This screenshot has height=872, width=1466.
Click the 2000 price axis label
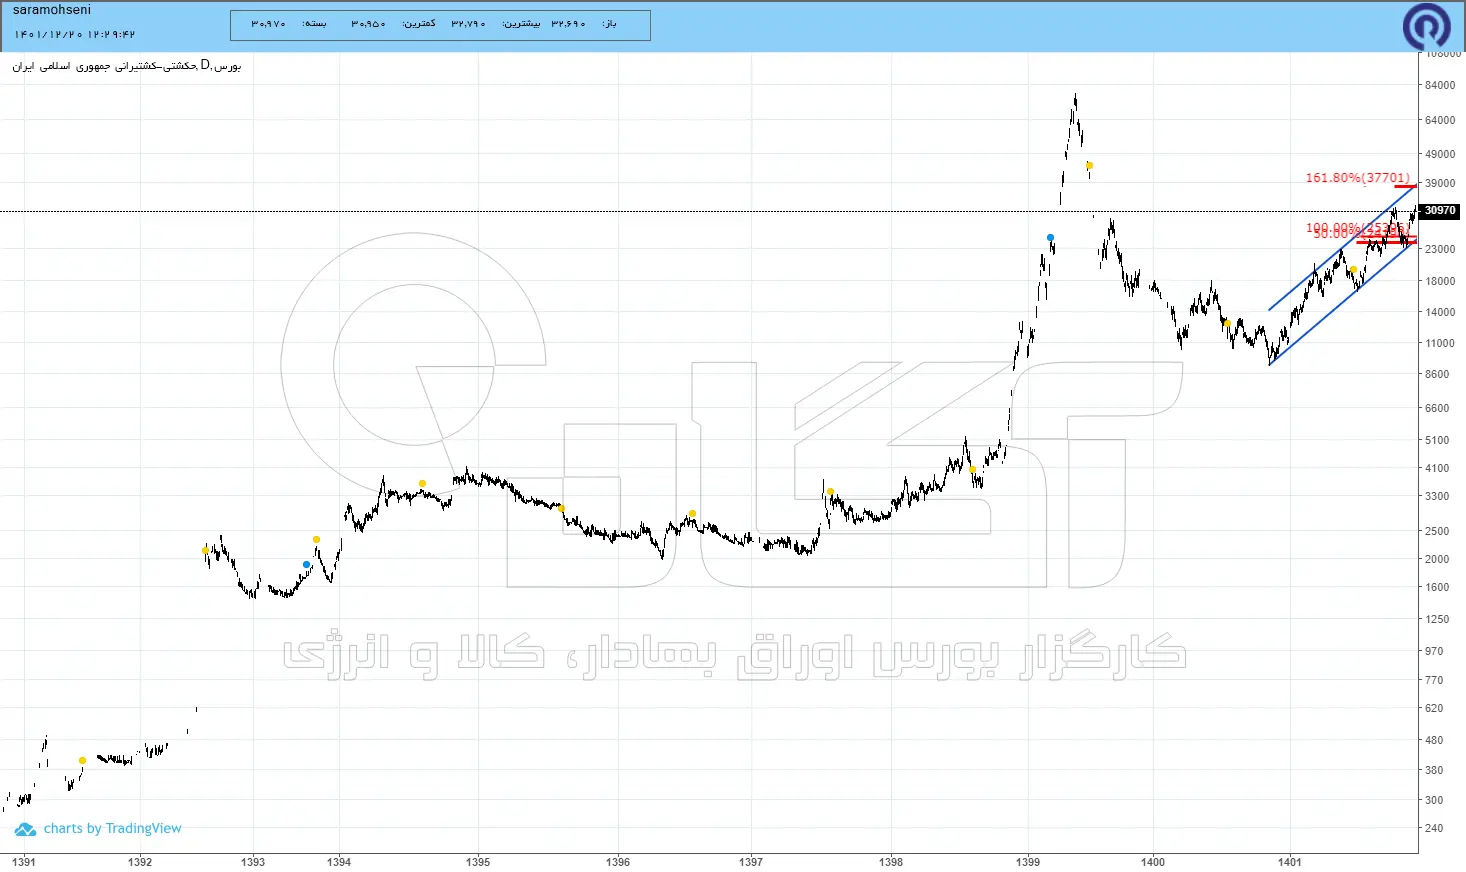click(1437, 559)
